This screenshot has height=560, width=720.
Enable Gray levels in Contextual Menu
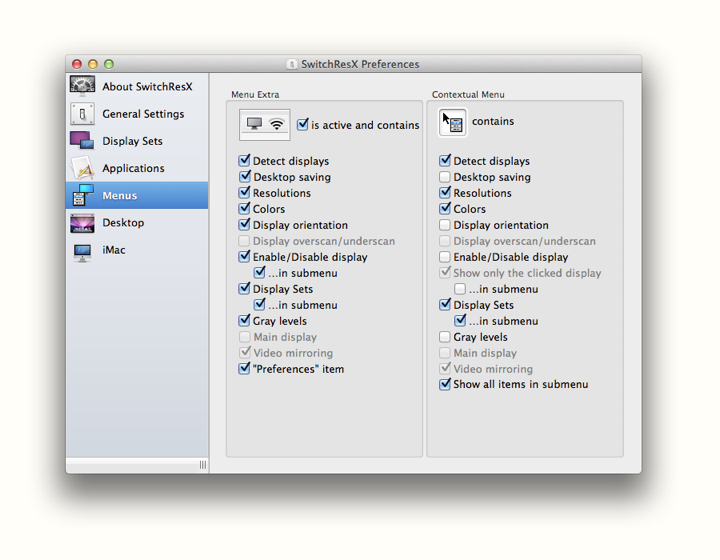[444, 337]
